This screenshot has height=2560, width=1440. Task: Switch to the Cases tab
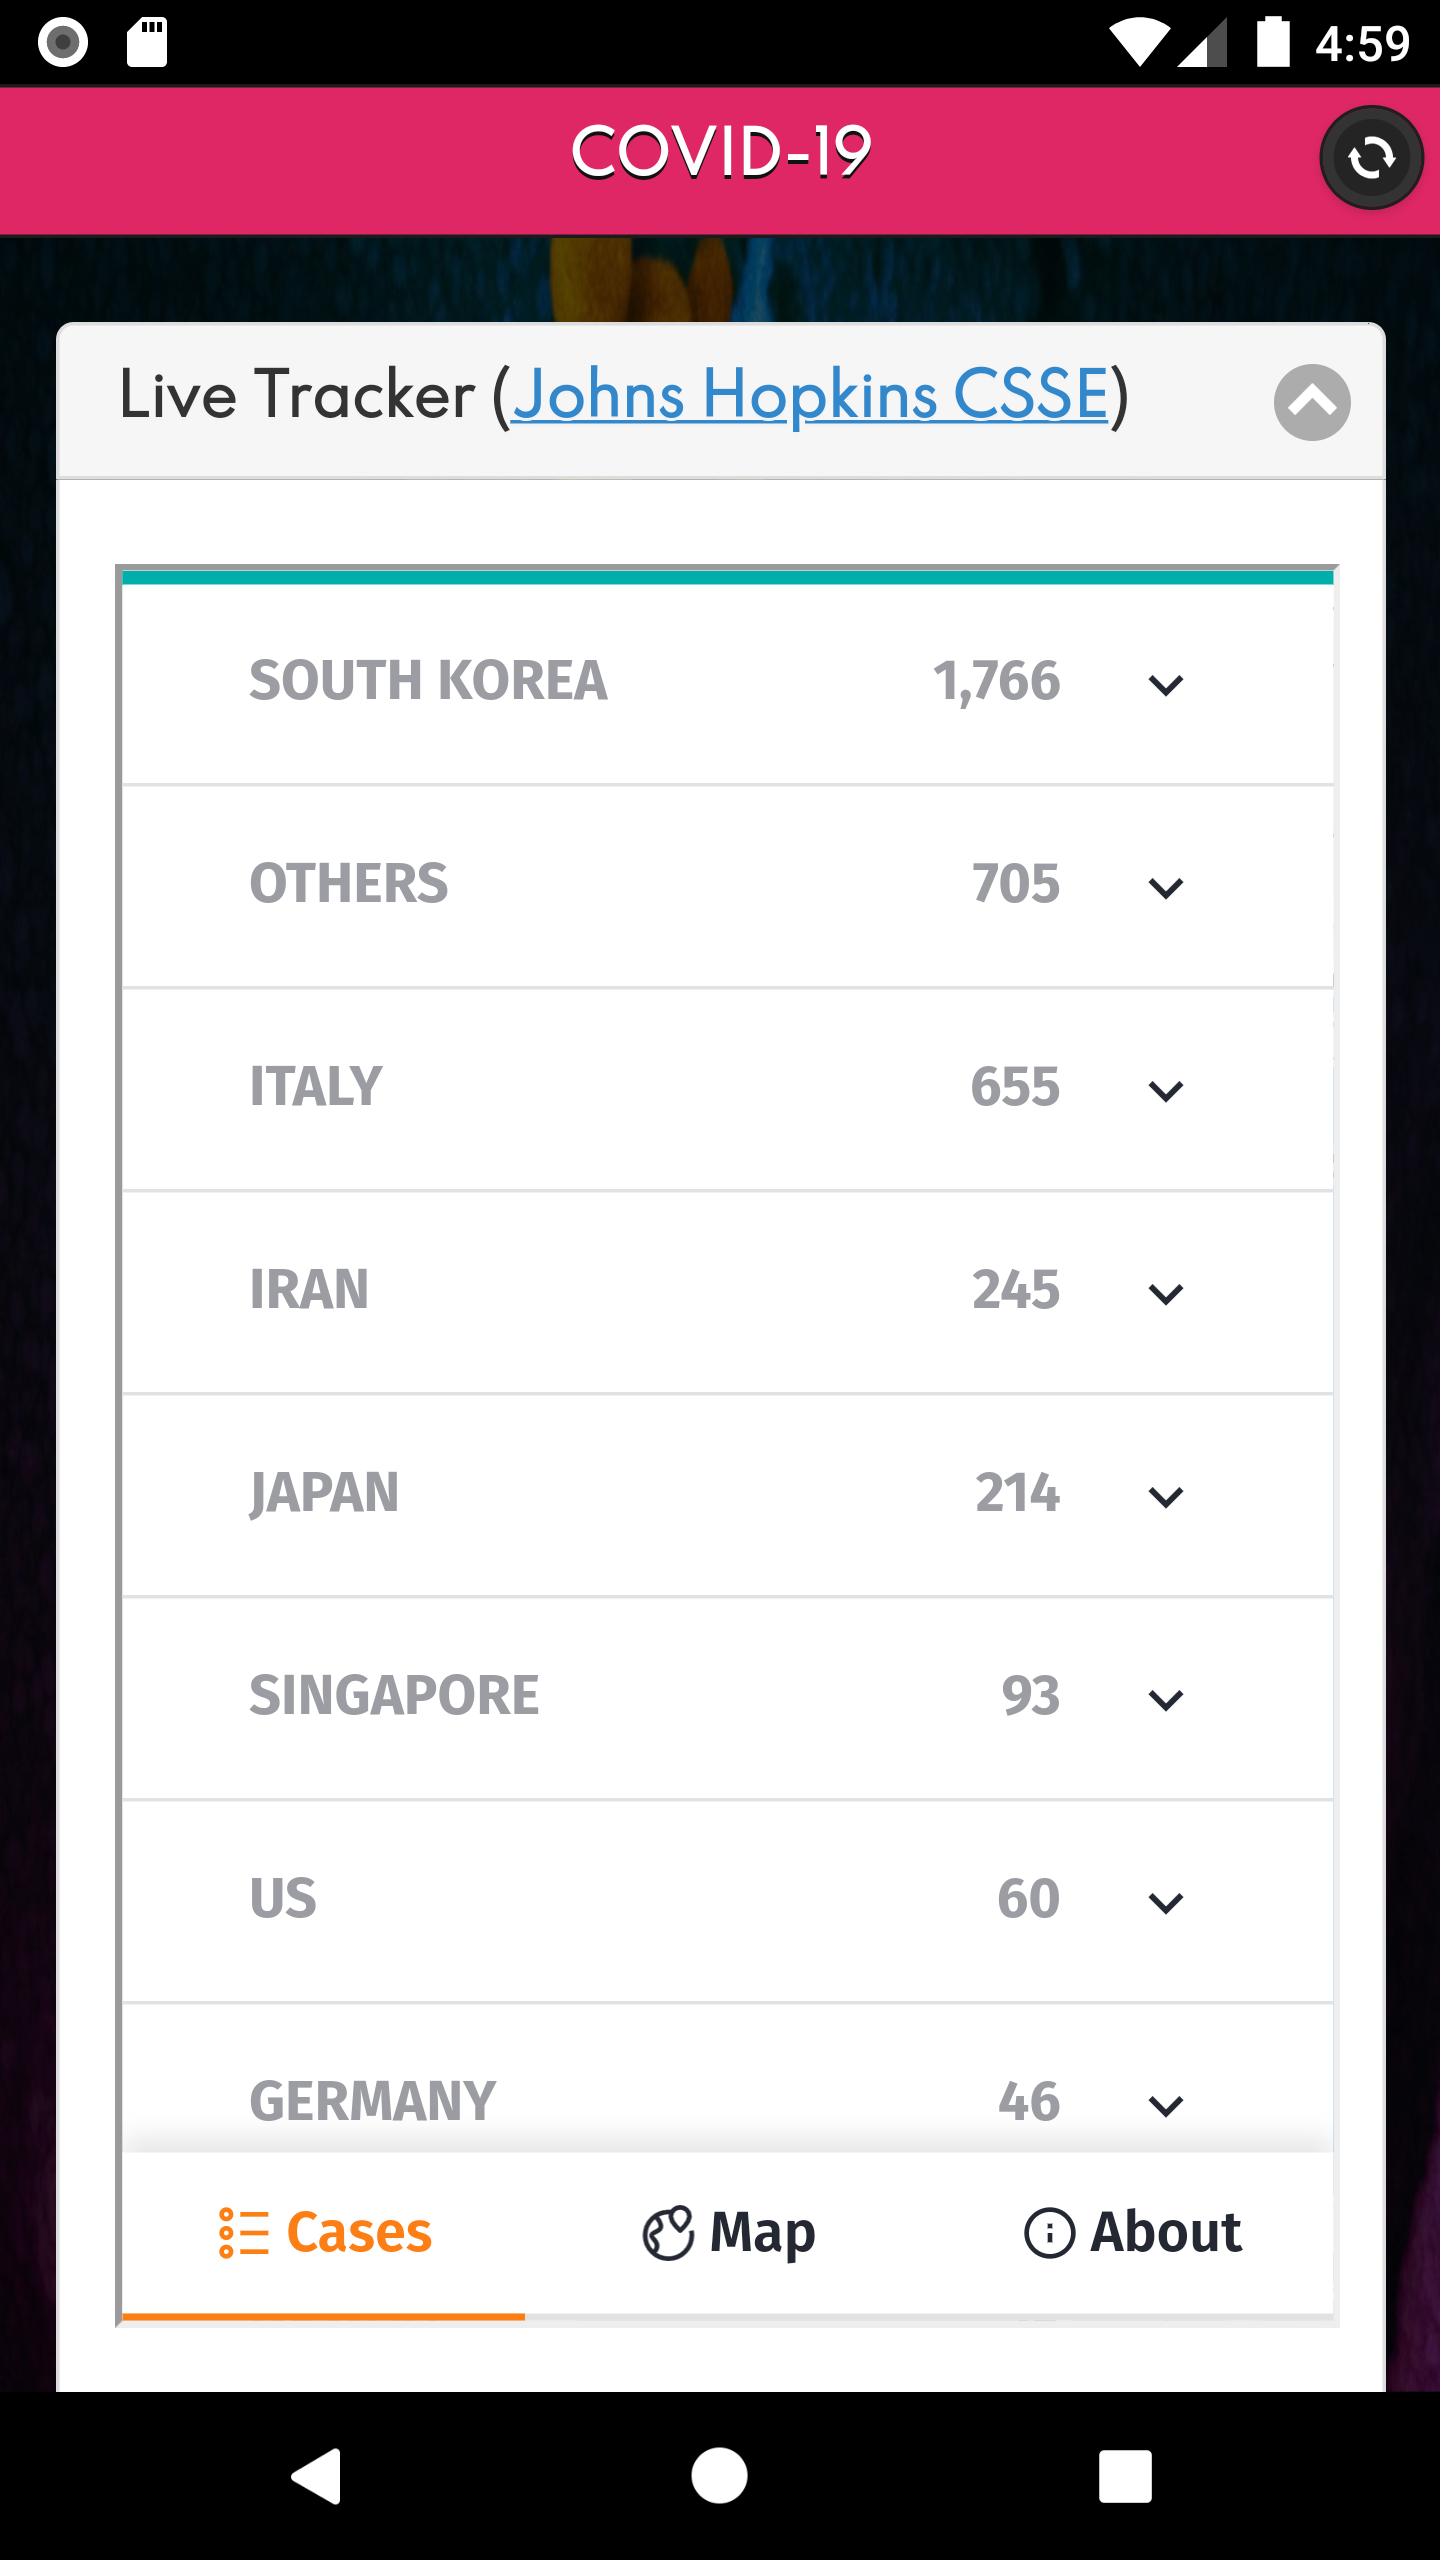(324, 2233)
